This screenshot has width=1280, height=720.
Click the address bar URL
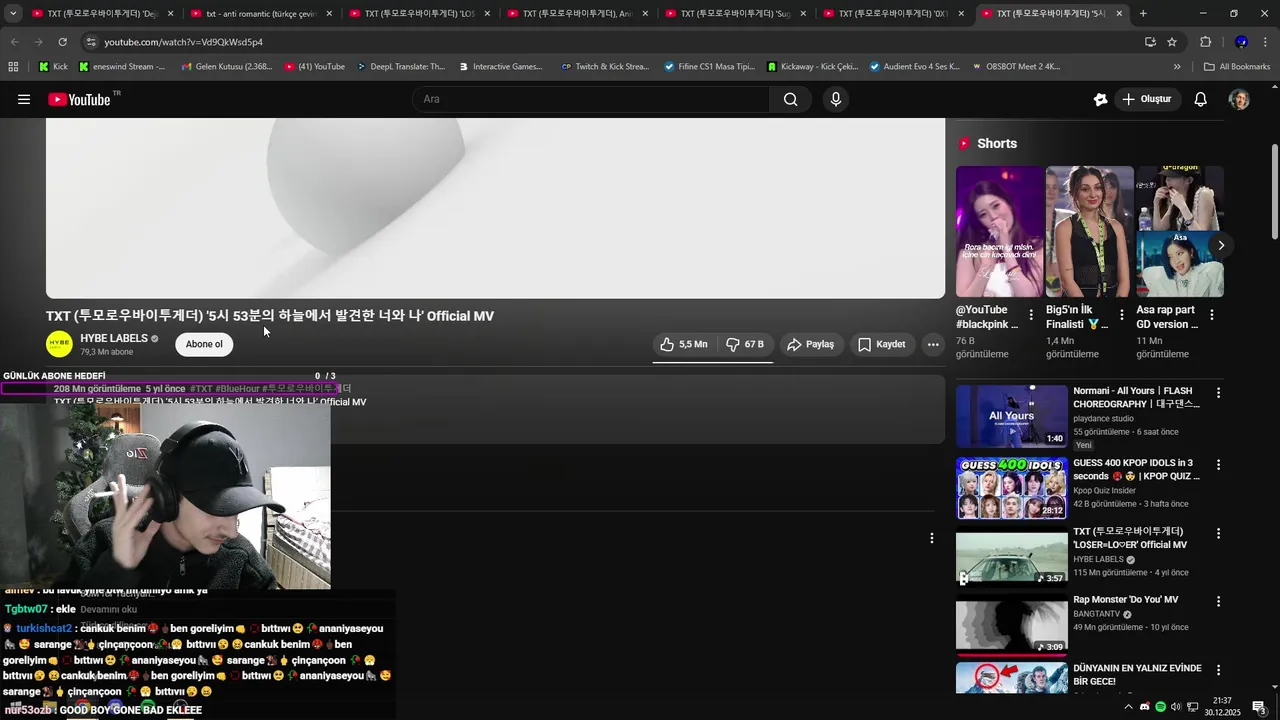pyautogui.click(x=183, y=42)
